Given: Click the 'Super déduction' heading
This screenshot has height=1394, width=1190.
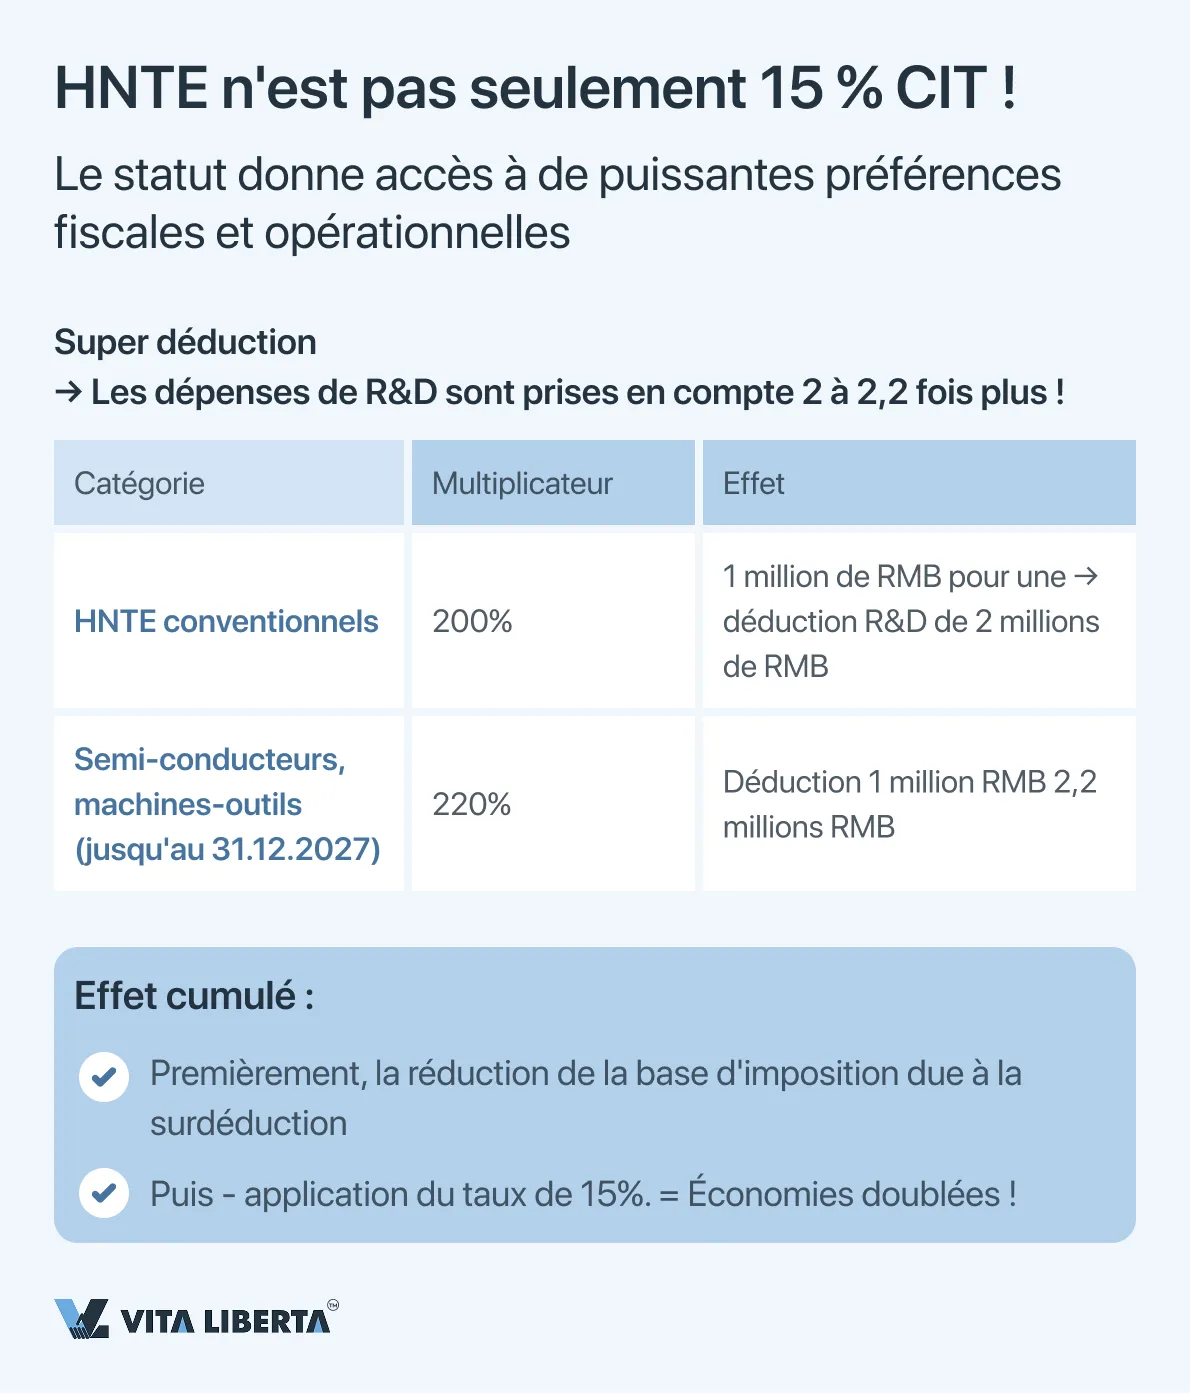Looking at the screenshot, I should tap(185, 342).
